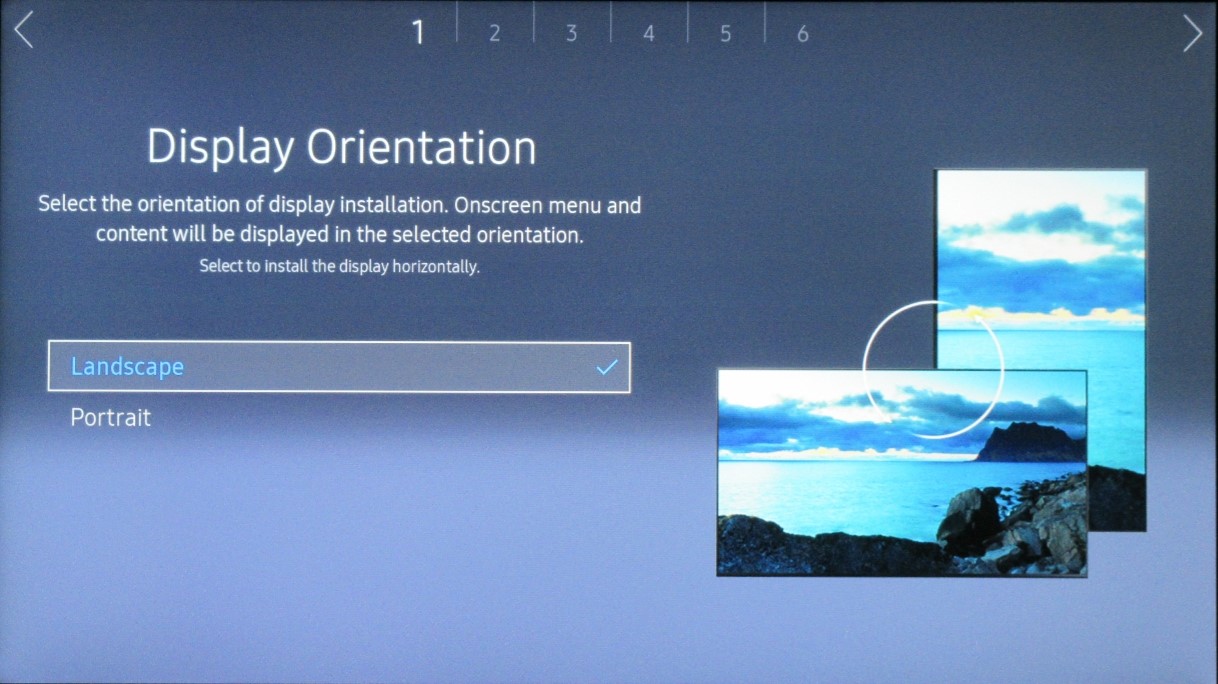This screenshot has height=684, width=1218.
Task: Click the checkmark beside Landscape
Action: (606, 367)
